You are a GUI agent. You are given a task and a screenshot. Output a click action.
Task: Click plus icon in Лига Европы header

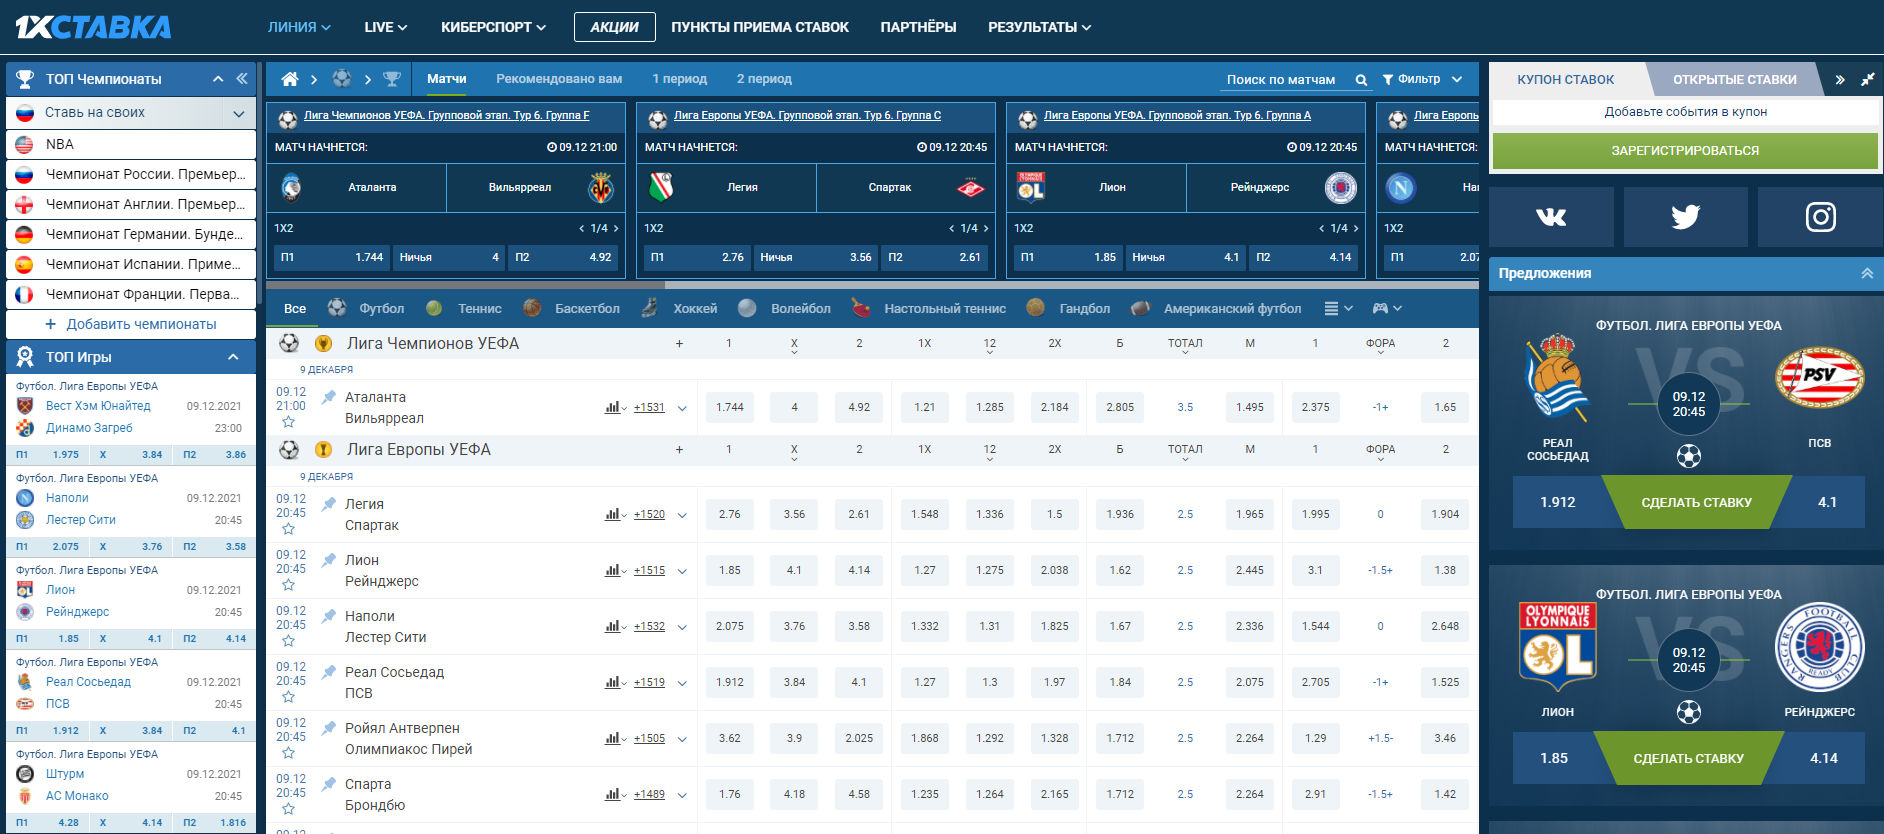click(679, 450)
